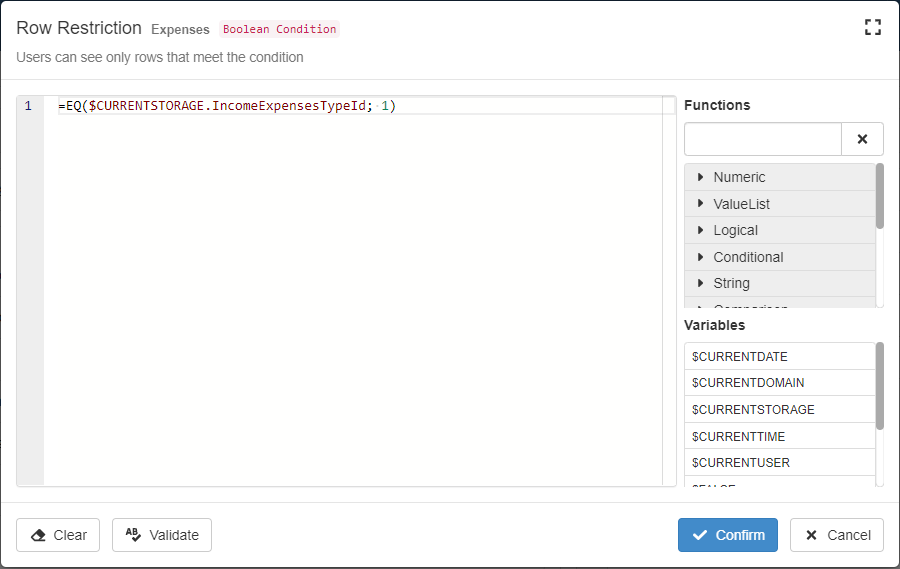Expand the ValueList functions group
This screenshot has height=569, width=900.
click(740, 204)
